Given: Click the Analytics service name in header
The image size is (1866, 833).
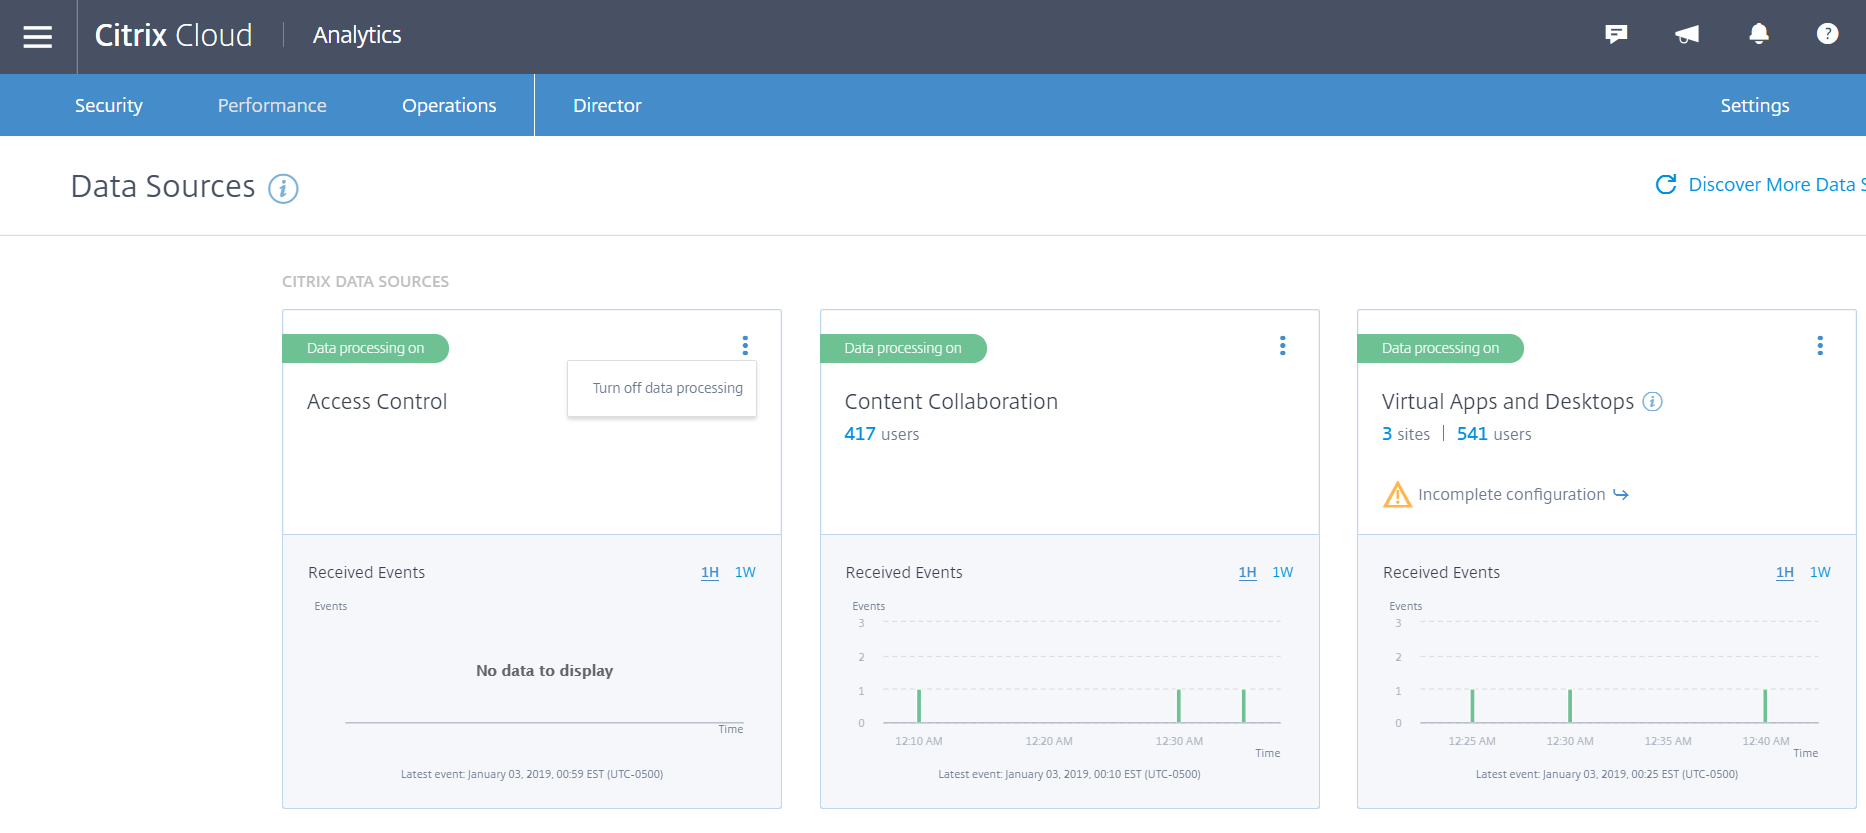Looking at the screenshot, I should point(357,35).
